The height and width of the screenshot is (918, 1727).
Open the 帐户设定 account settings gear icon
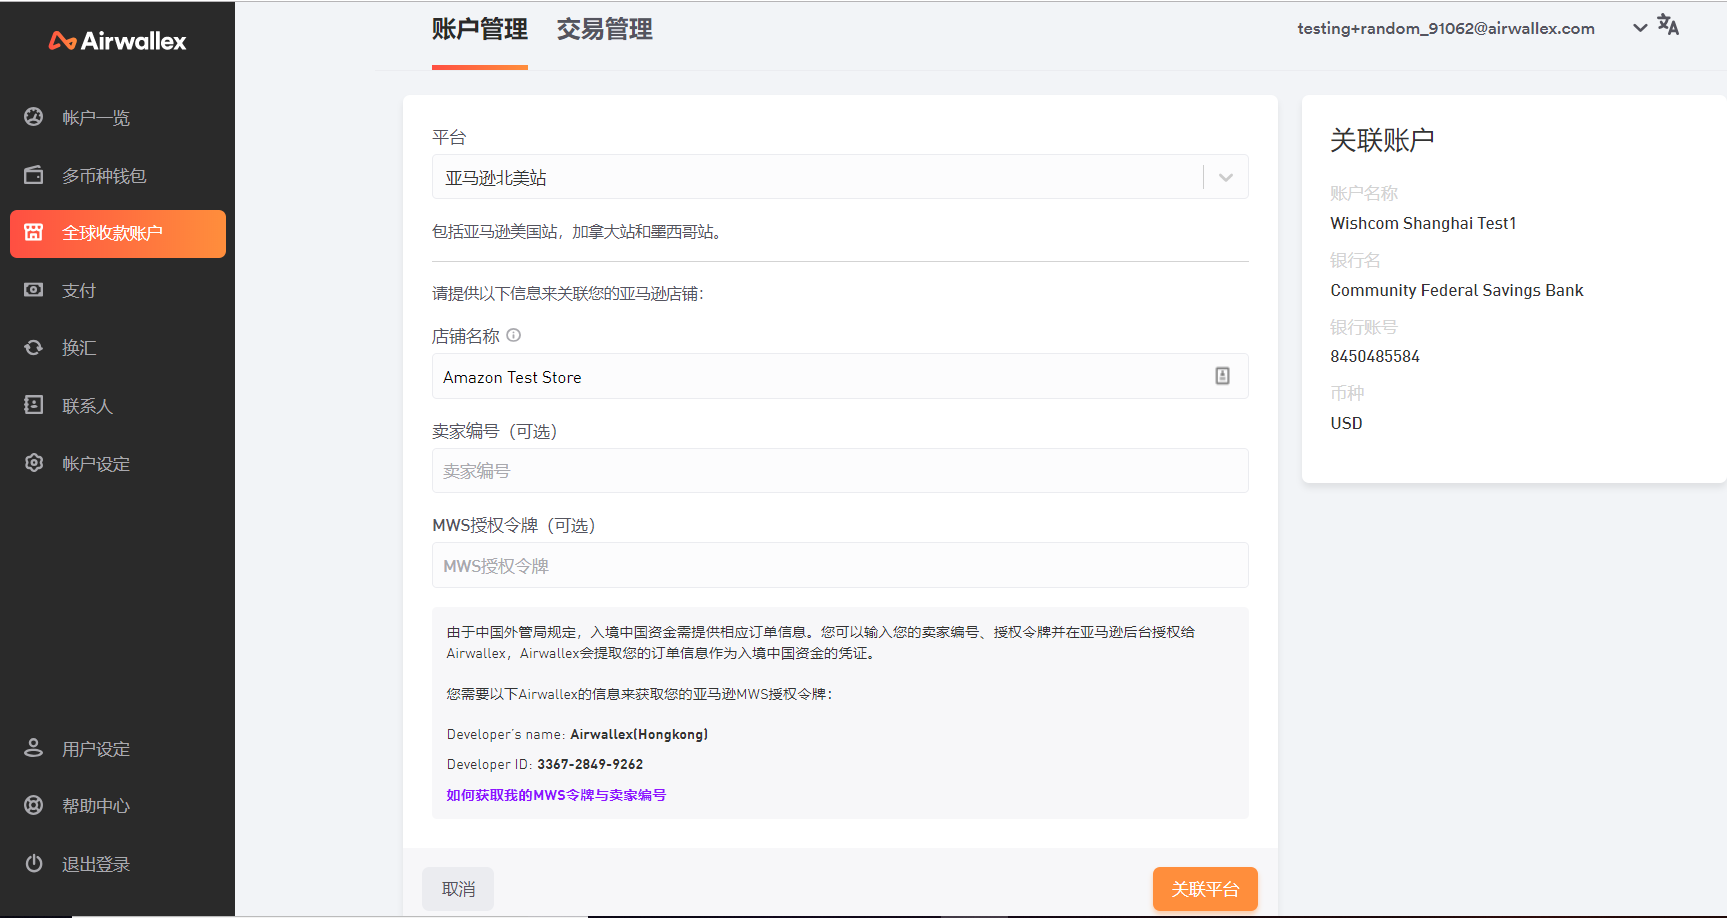pos(34,463)
